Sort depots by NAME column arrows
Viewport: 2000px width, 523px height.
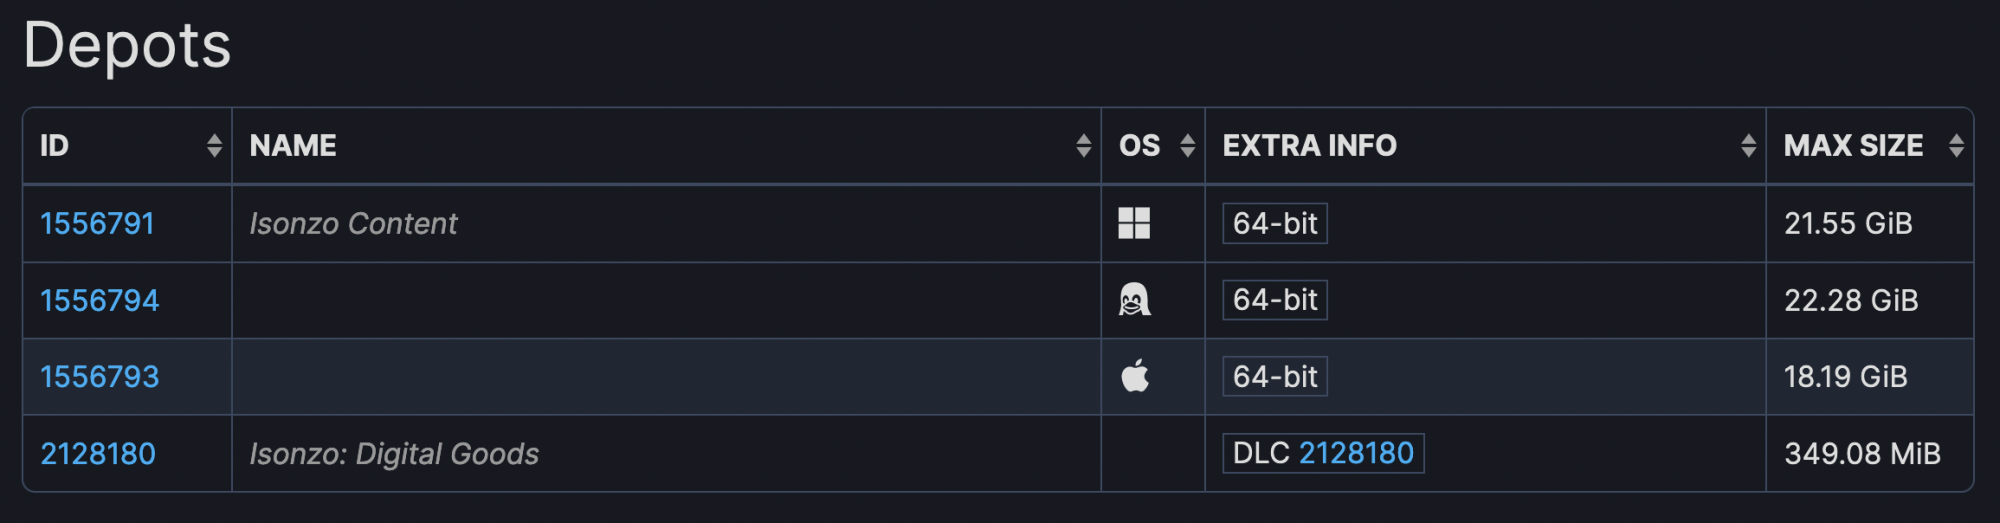coord(1083,146)
